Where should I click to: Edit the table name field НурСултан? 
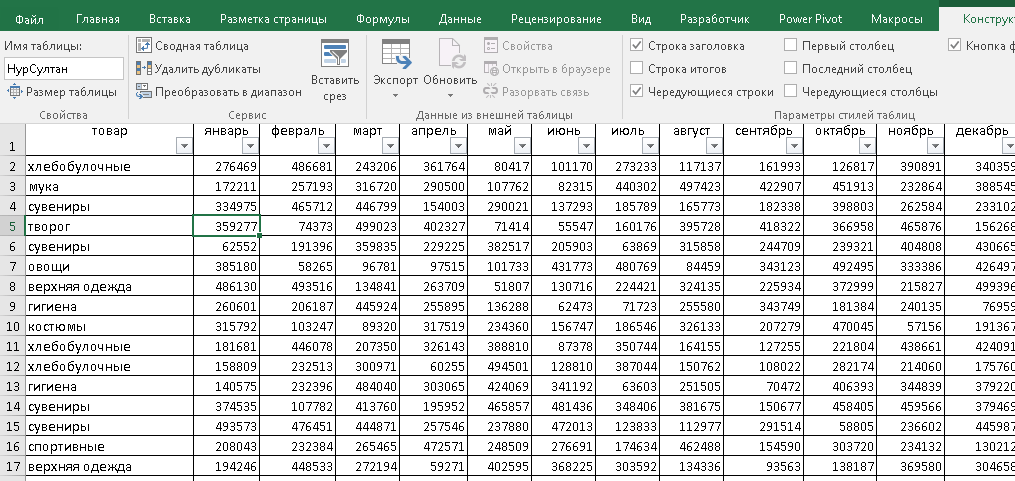pyautogui.click(x=63, y=69)
